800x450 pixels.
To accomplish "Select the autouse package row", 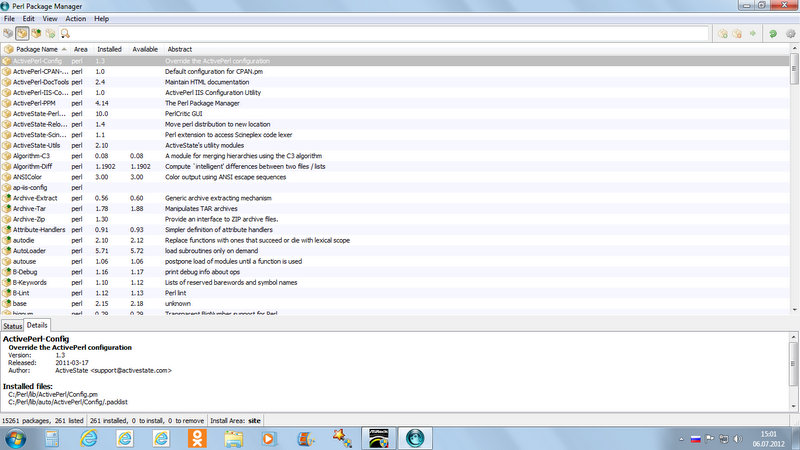I will [x=395, y=261].
